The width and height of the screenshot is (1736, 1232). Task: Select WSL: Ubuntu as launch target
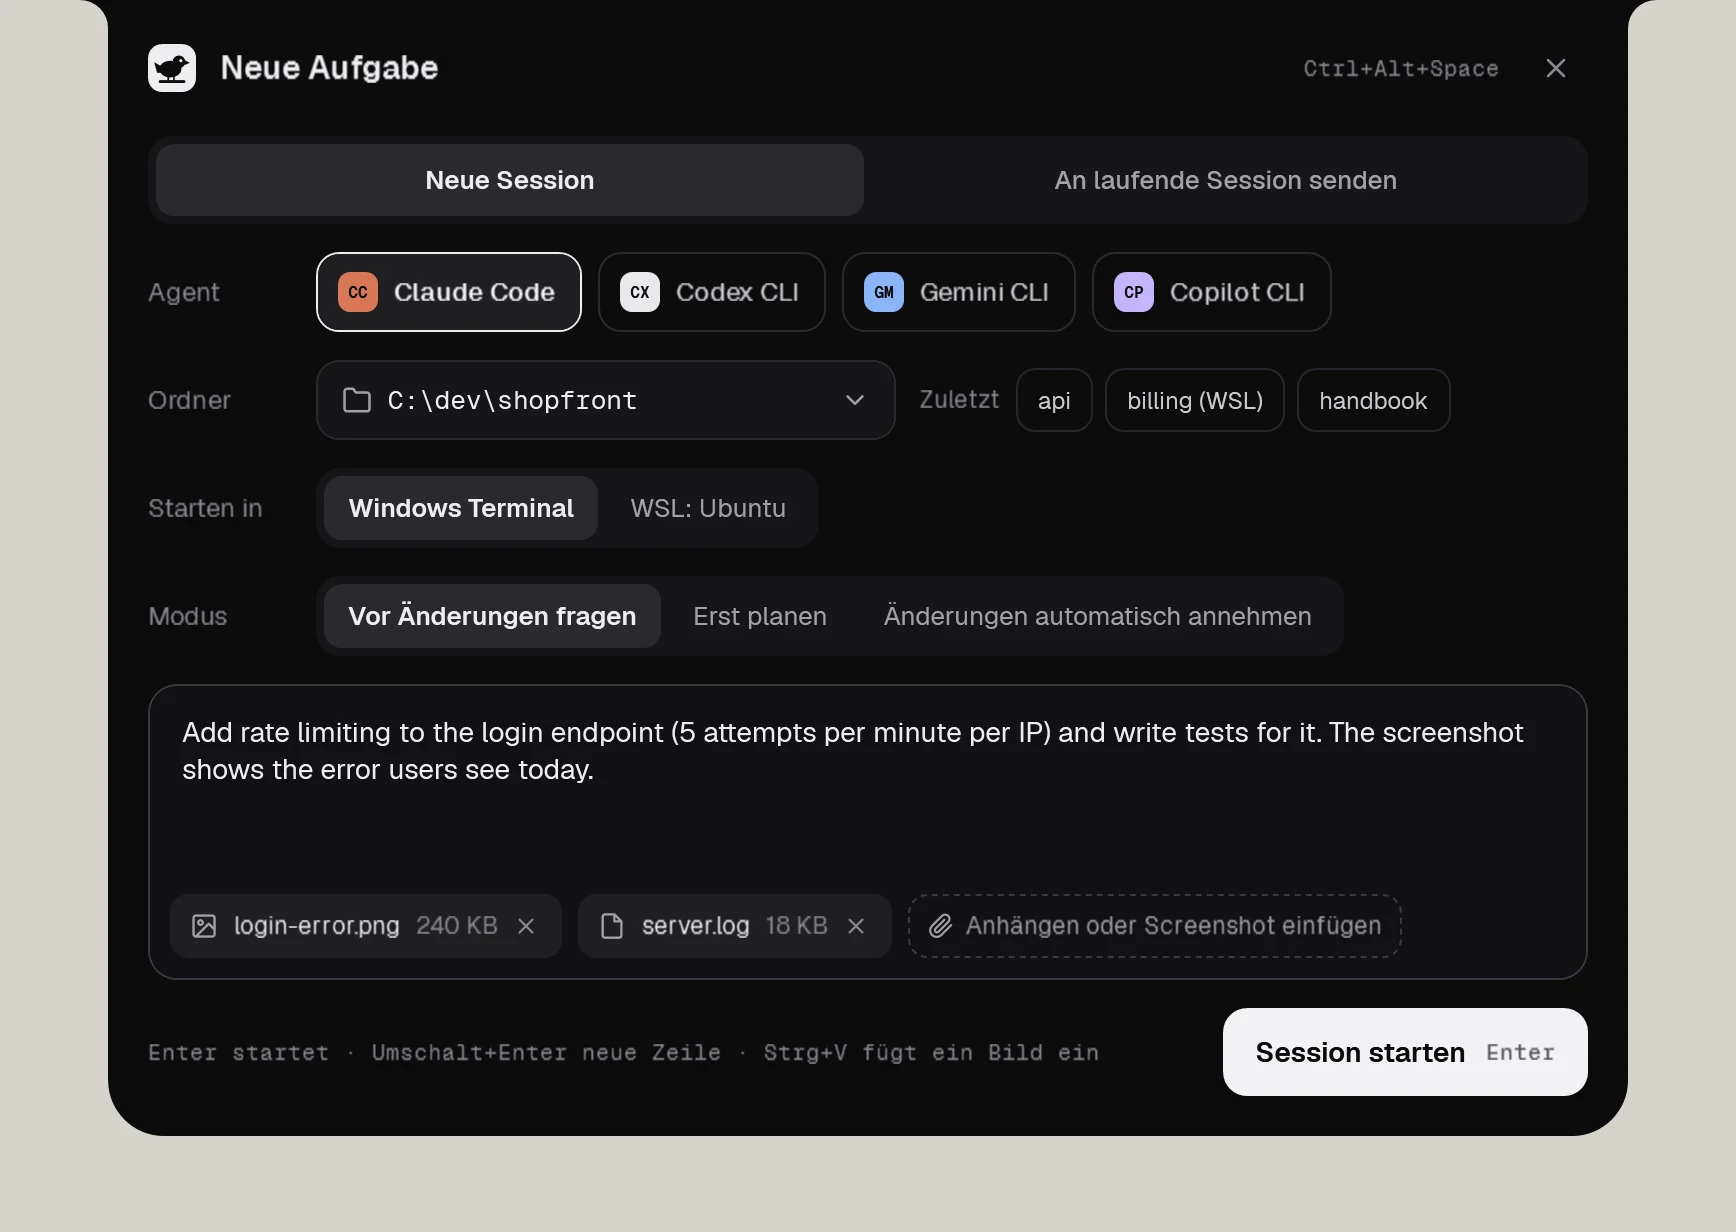[x=708, y=508]
